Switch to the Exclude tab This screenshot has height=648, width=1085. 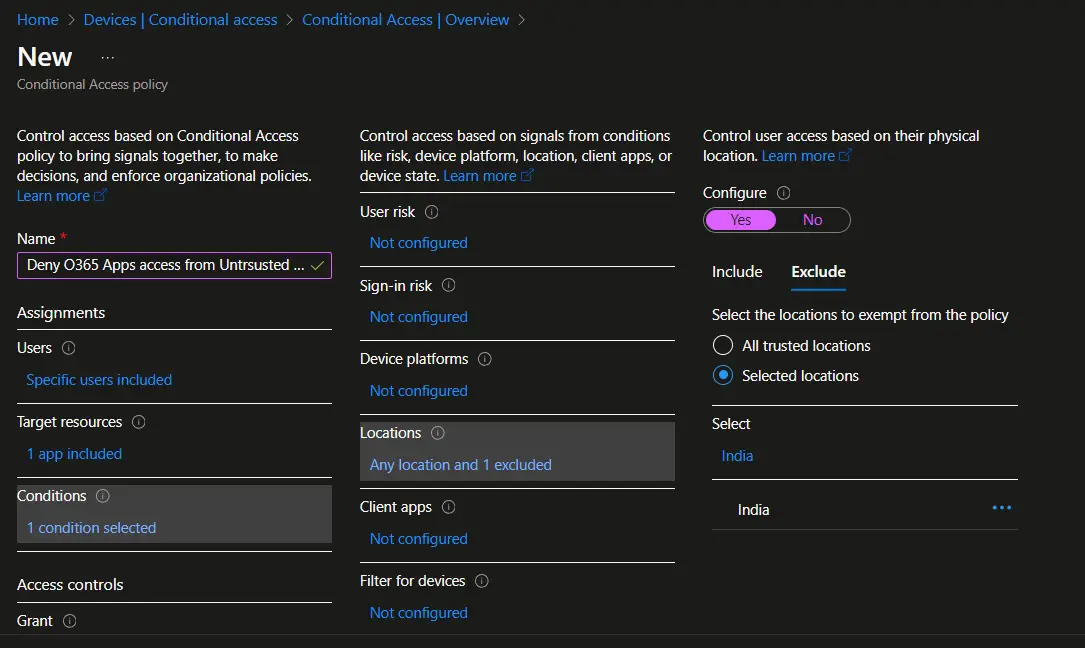point(818,272)
